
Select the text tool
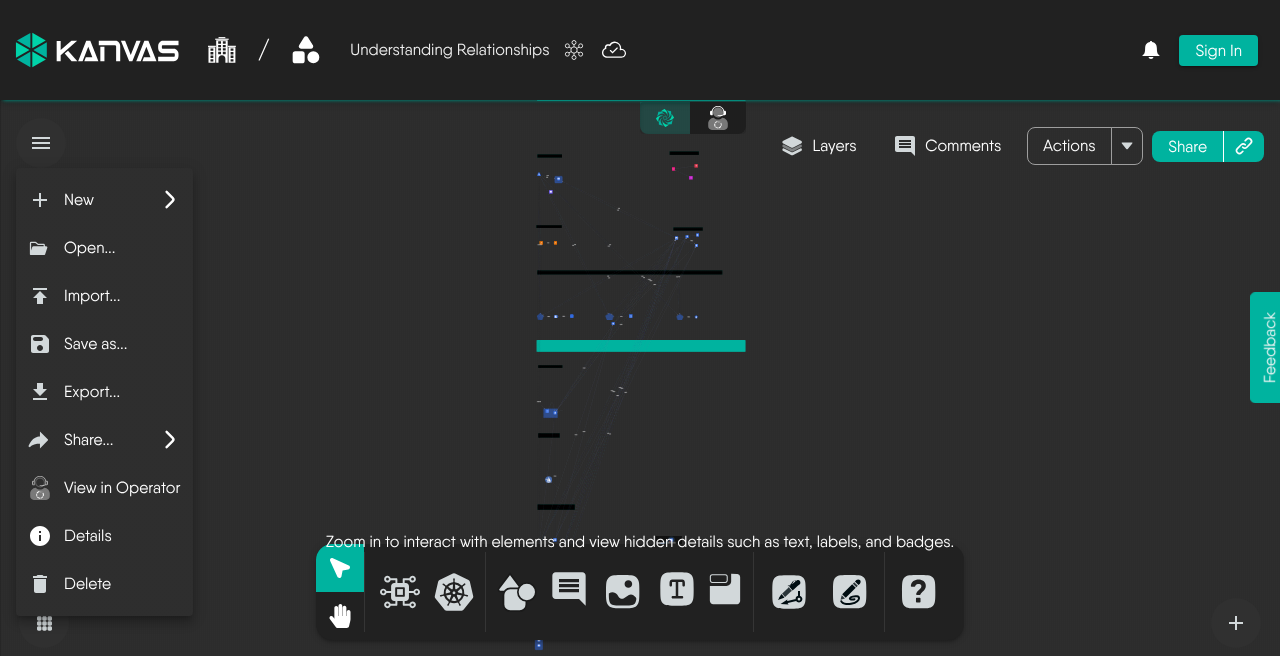point(677,589)
